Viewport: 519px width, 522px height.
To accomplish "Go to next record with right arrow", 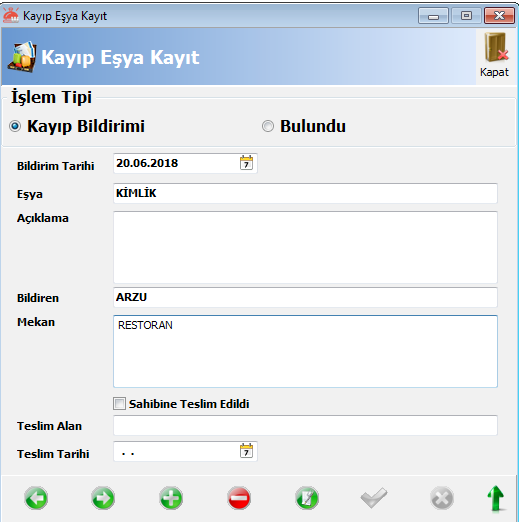I will [x=103, y=498].
